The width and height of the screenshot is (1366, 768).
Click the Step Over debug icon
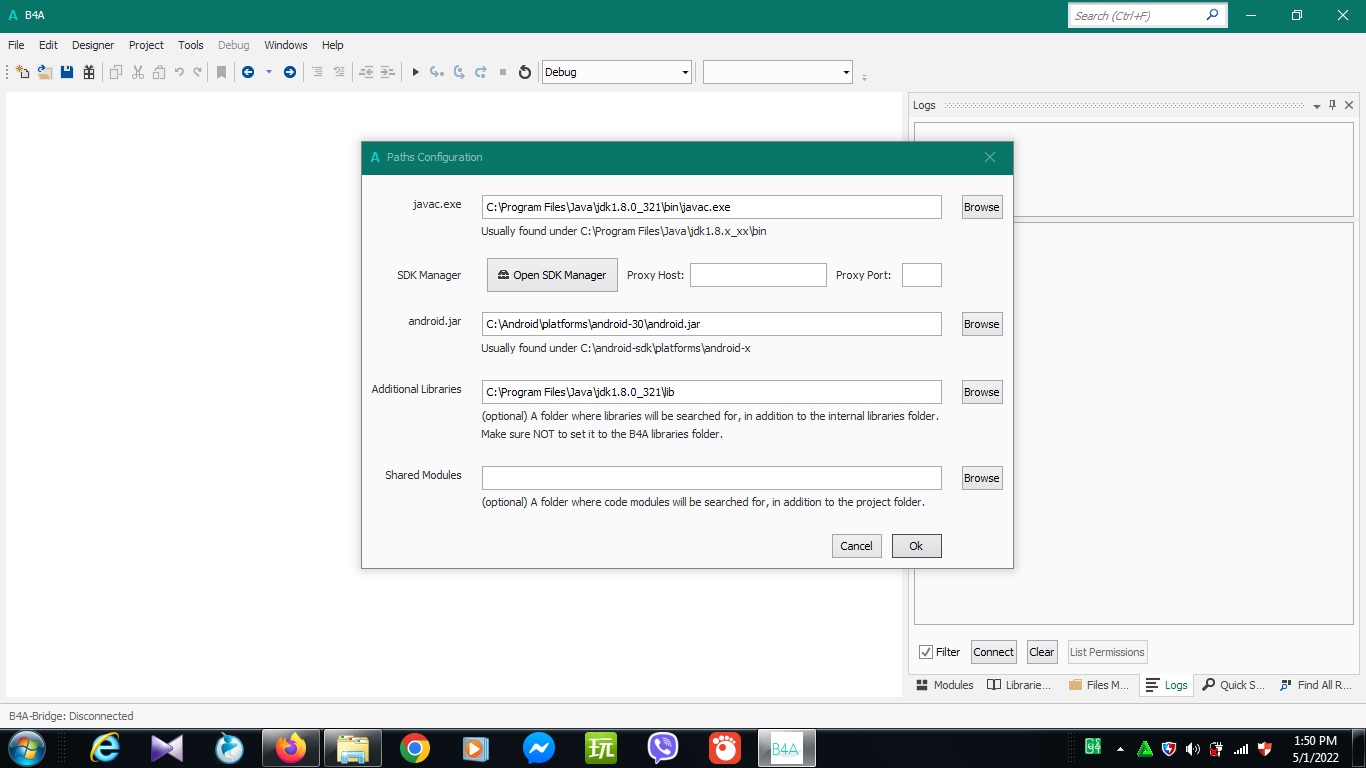[x=459, y=72]
